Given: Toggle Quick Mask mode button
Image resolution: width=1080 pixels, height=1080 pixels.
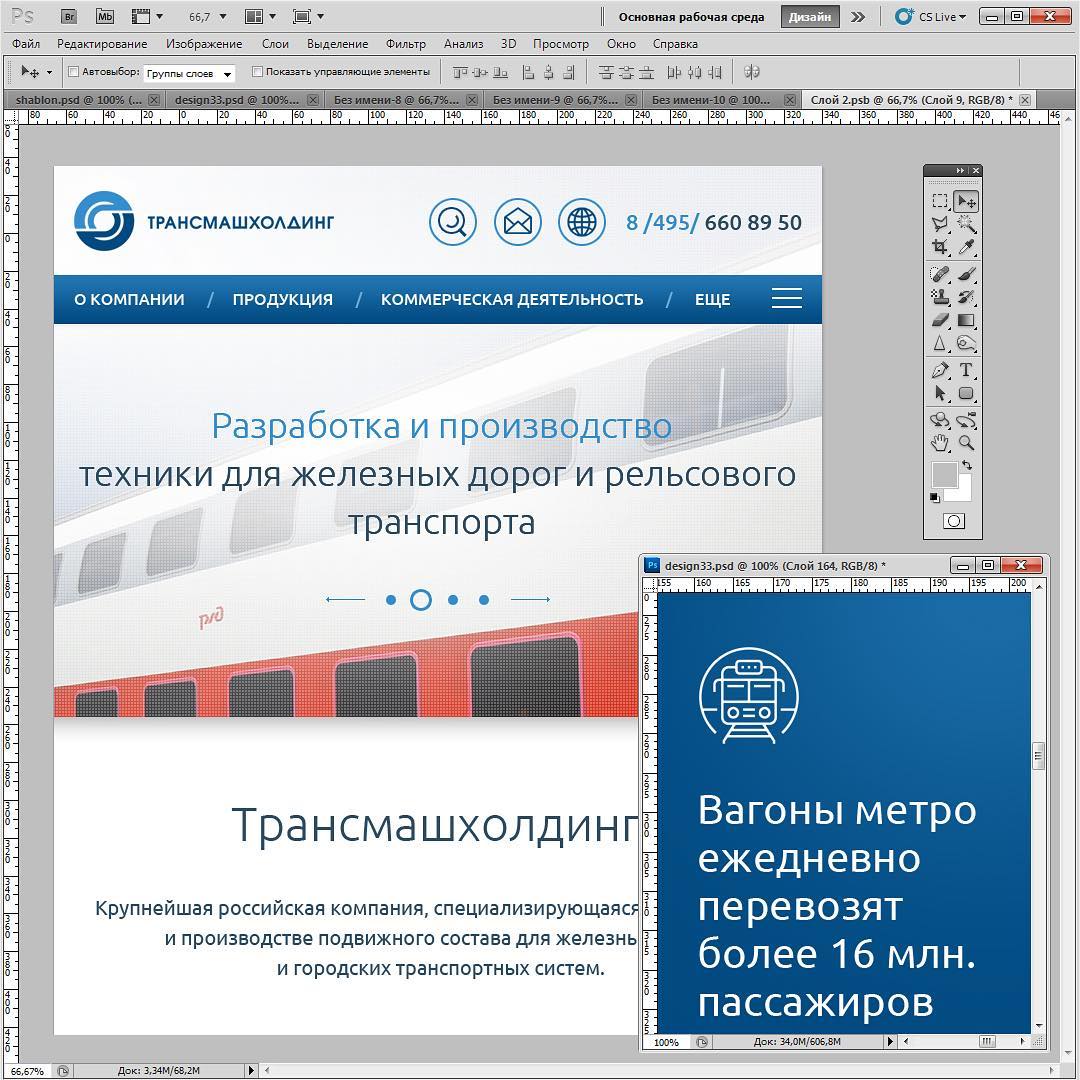Looking at the screenshot, I should [x=954, y=521].
